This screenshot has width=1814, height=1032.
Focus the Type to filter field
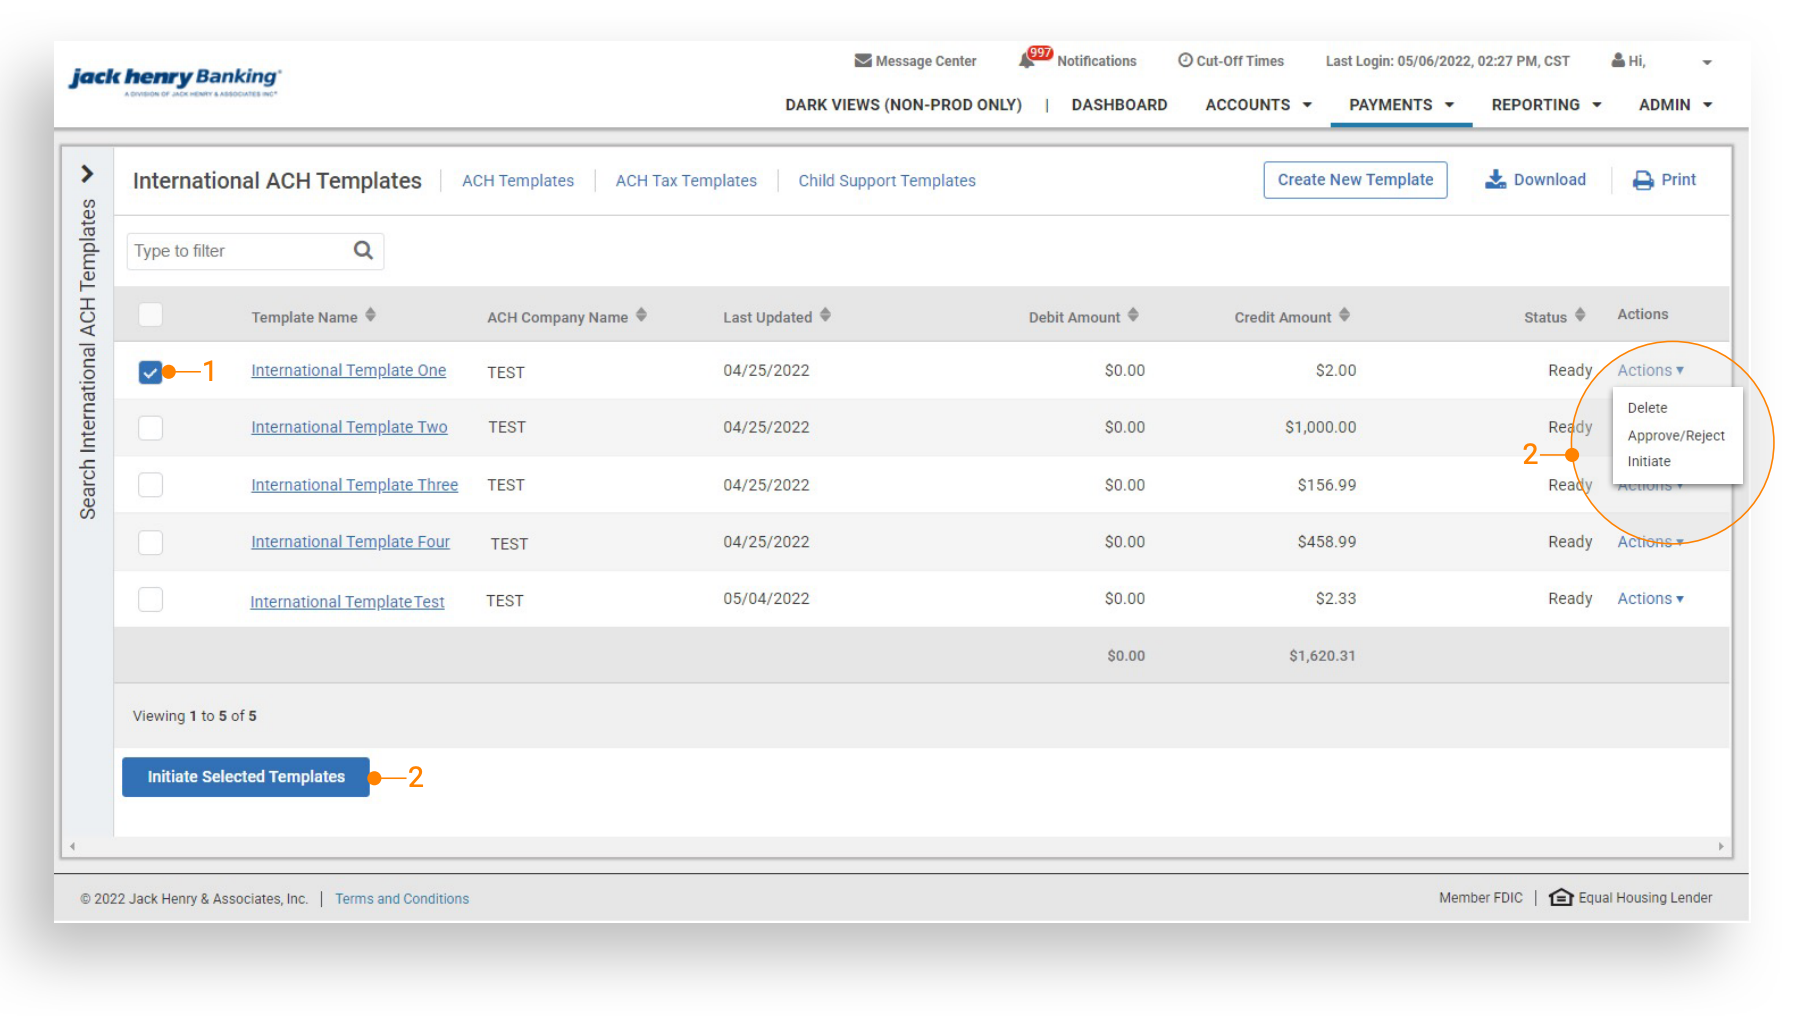(x=240, y=251)
